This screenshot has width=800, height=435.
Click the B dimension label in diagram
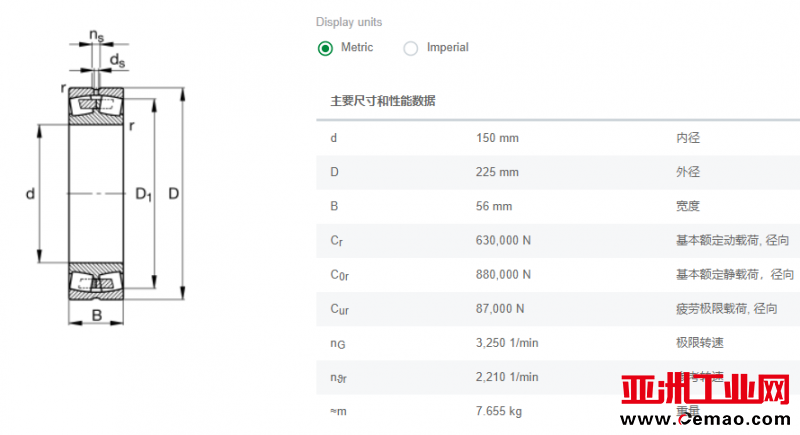tap(96, 316)
